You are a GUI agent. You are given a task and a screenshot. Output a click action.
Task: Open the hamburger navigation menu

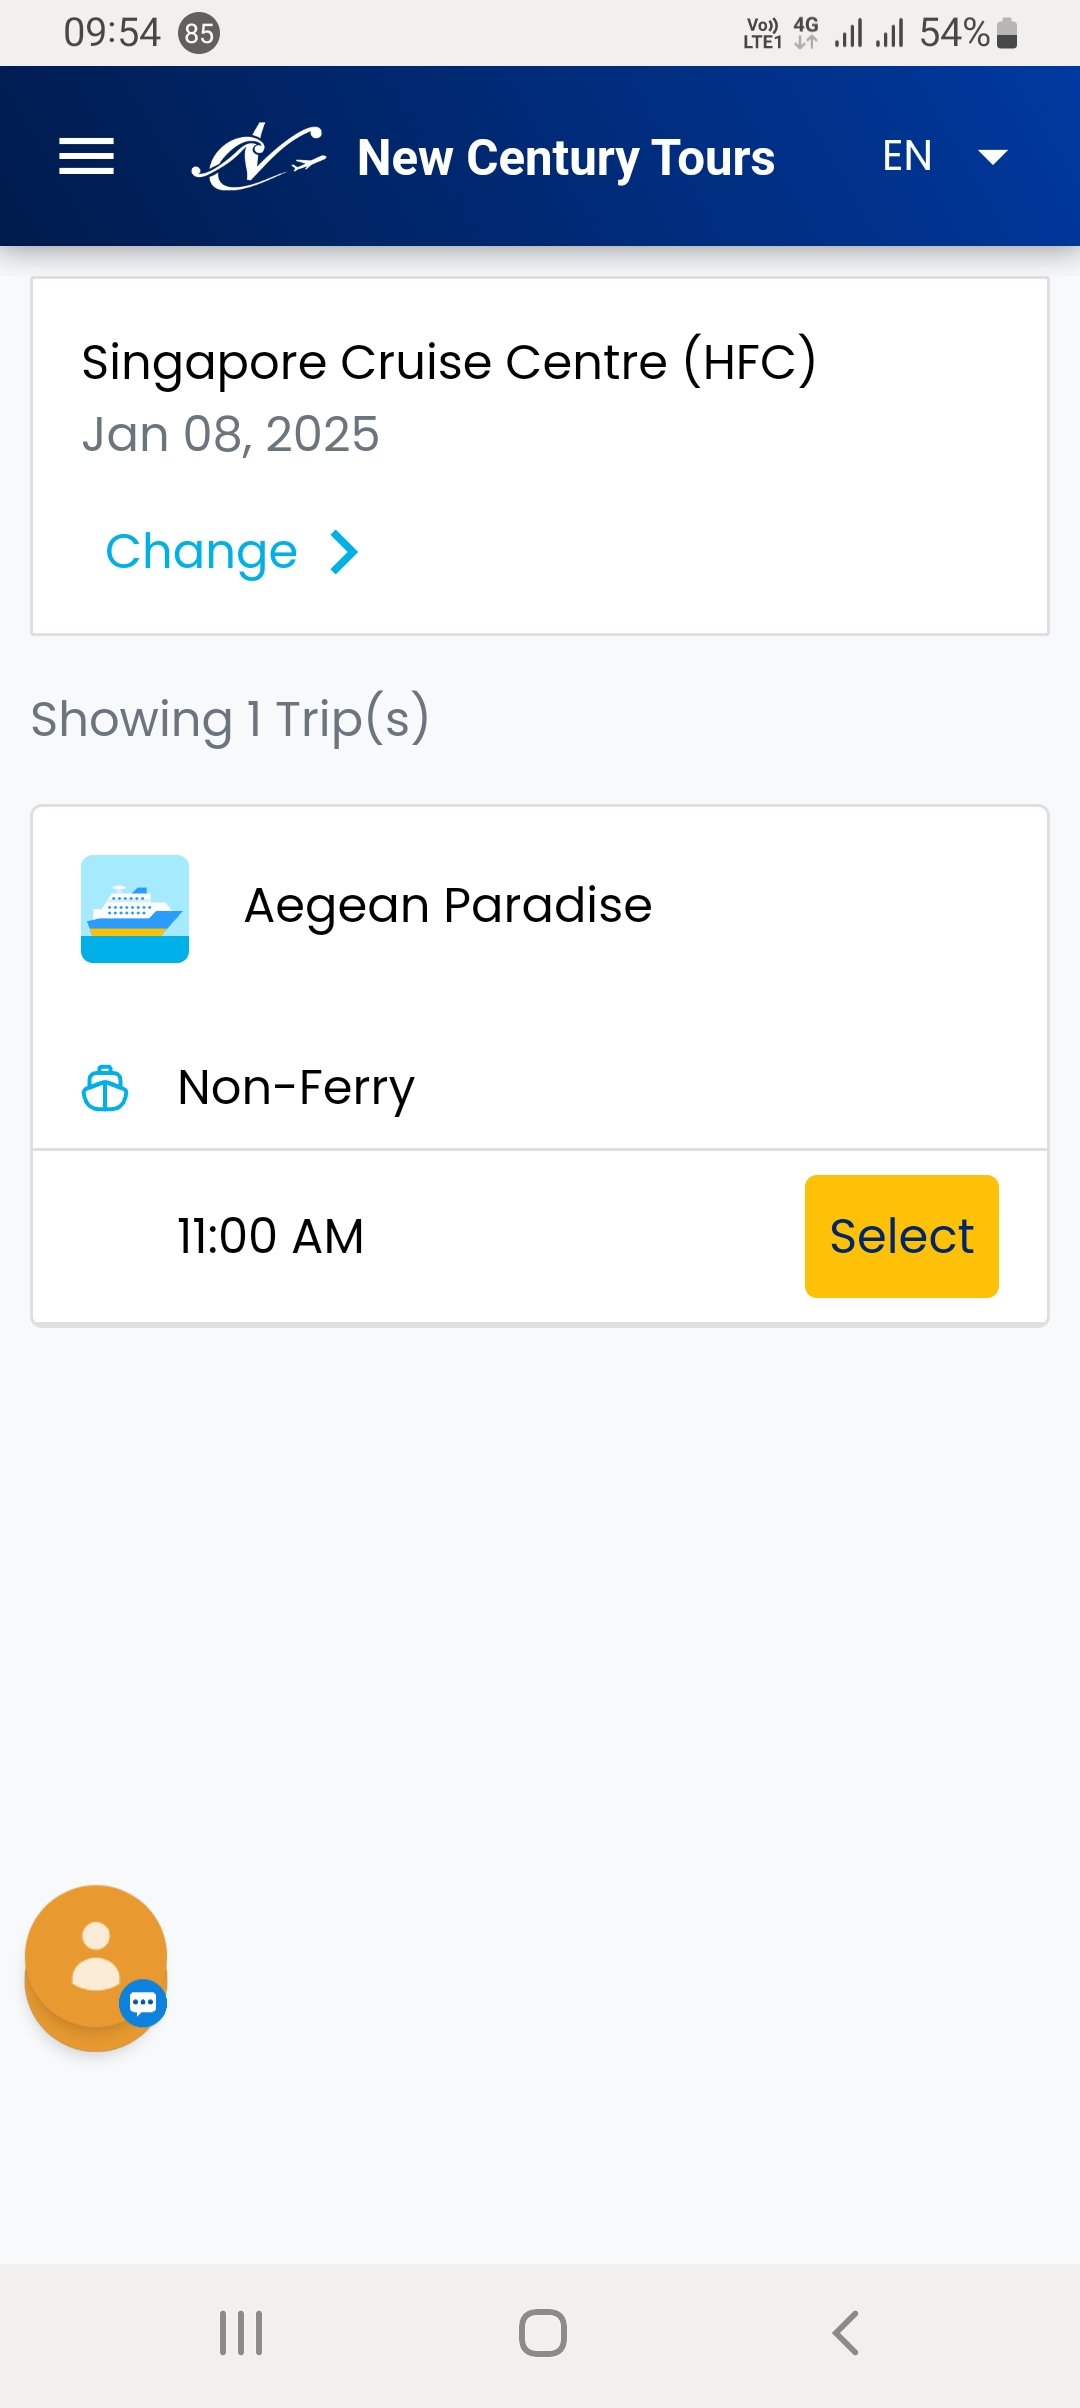pyautogui.click(x=87, y=157)
